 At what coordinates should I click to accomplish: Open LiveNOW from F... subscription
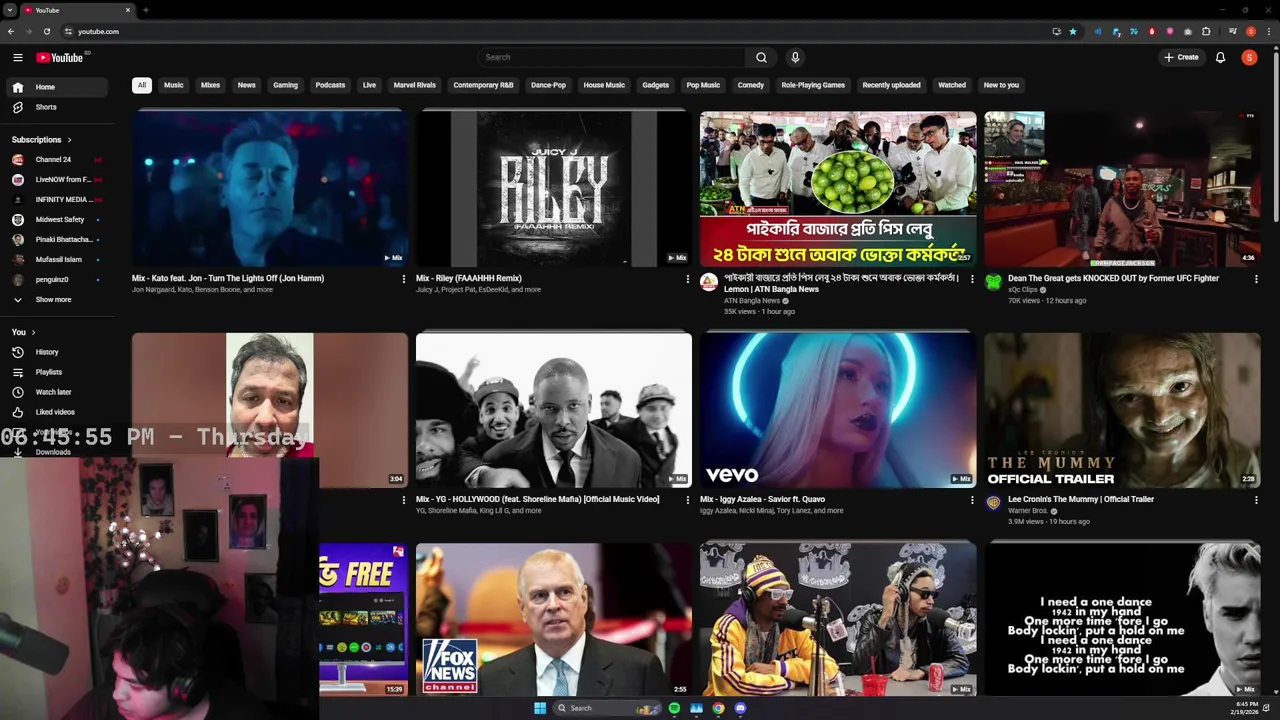[x=57, y=180]
